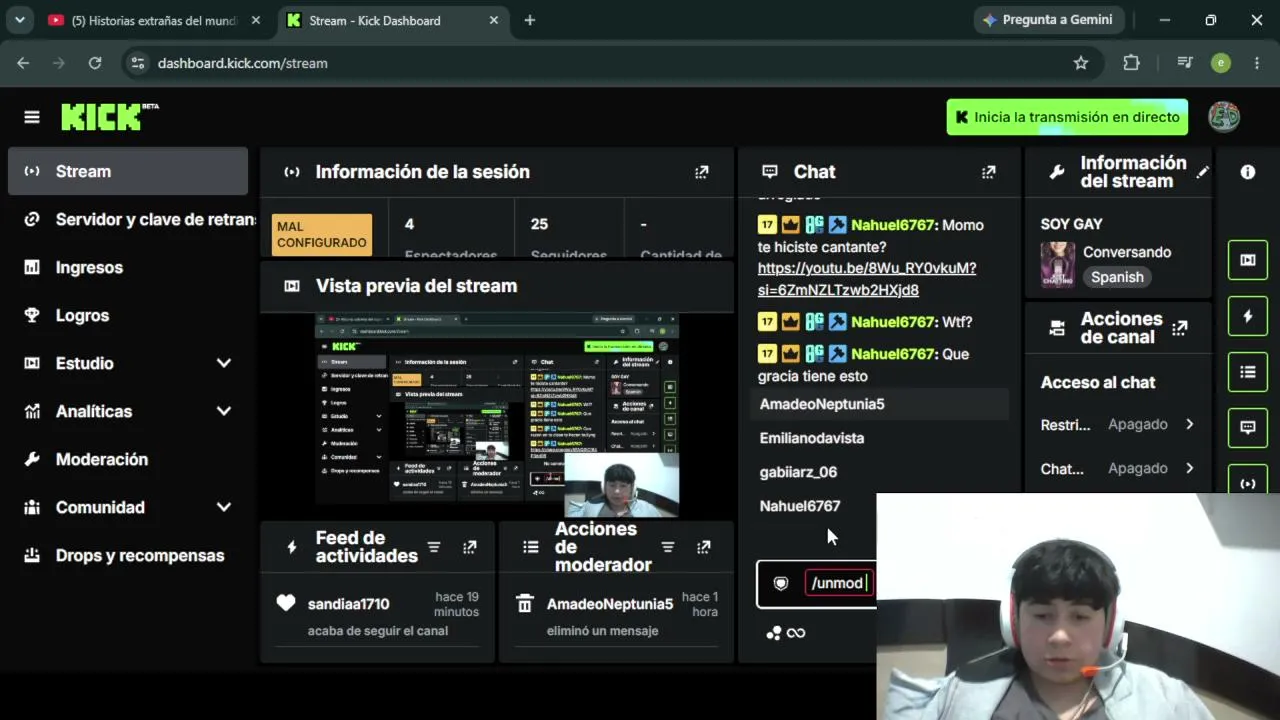The width and height of the screenshot is (1280, 720).
Task: Open Moderación in the sidebar
Action: [x=128, y=459]
